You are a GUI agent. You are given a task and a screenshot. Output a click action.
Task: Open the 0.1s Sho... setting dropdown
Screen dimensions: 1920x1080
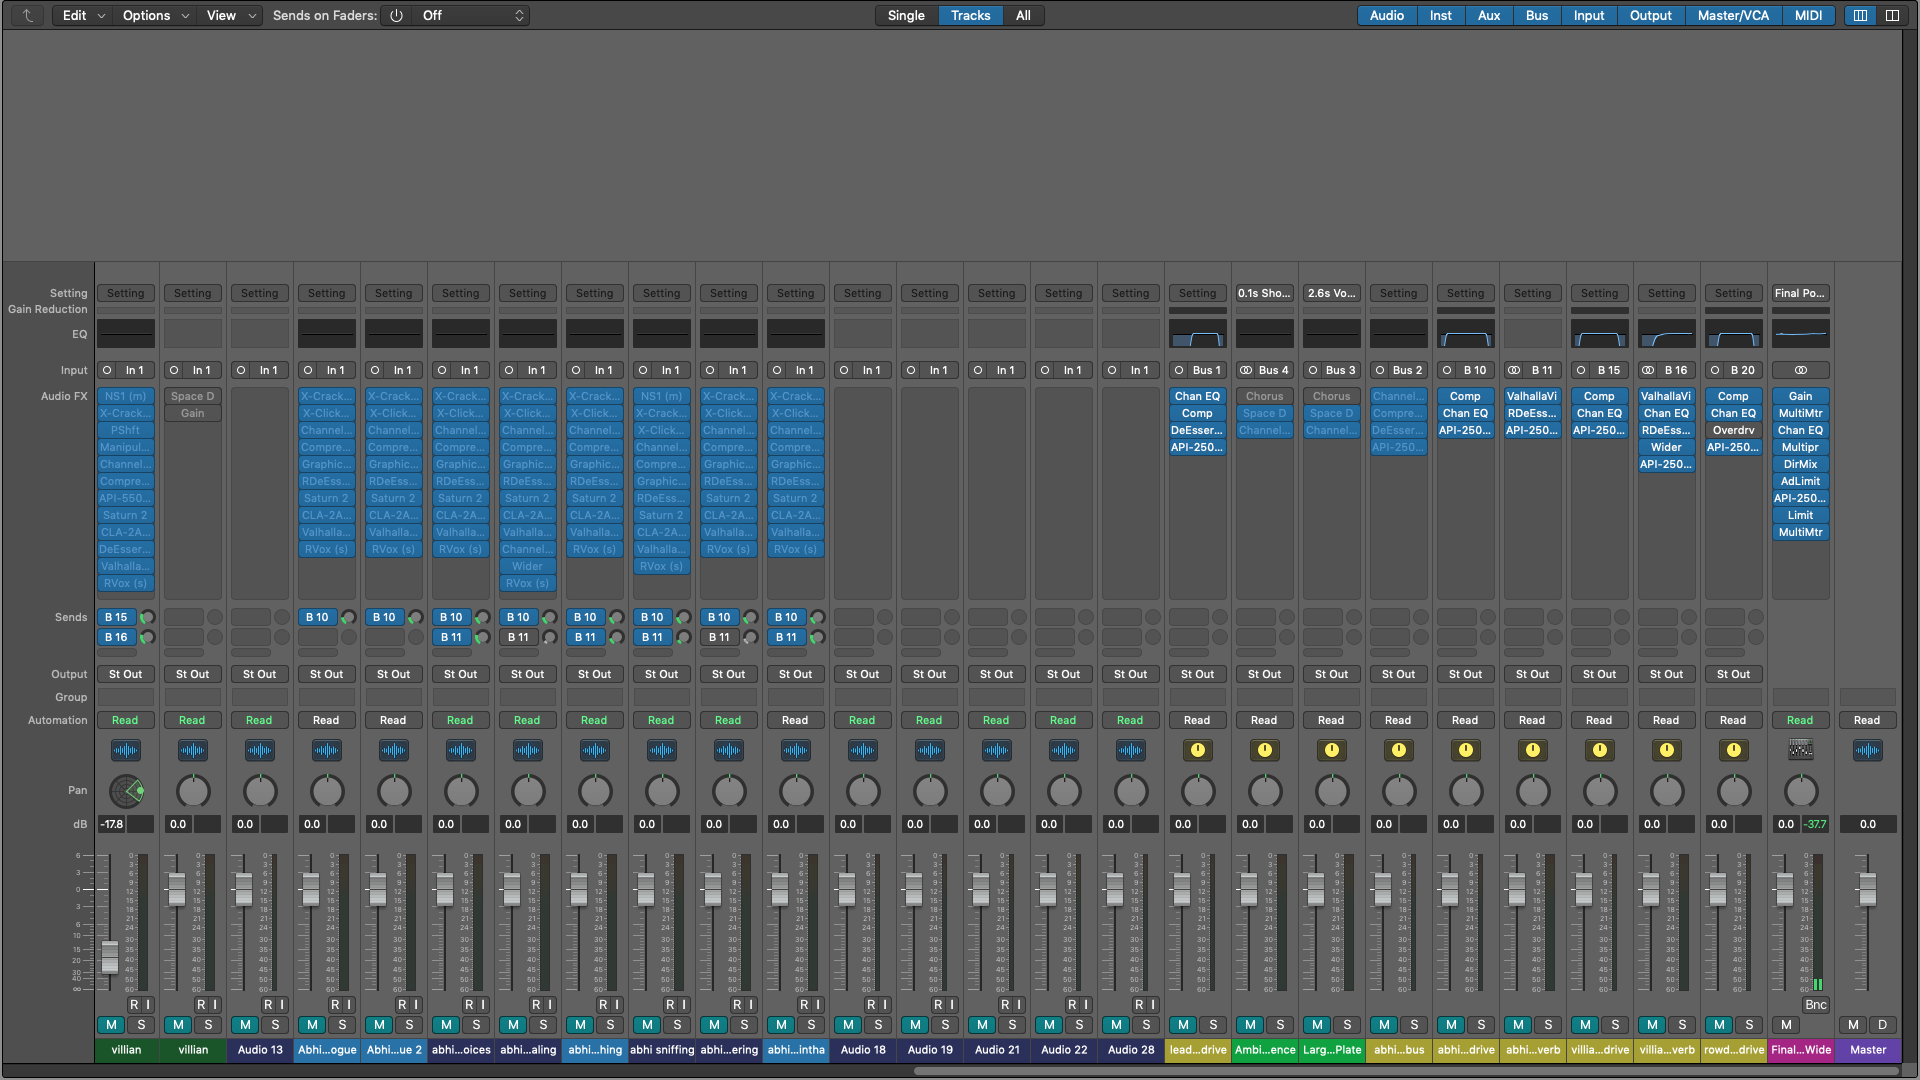1264,293
